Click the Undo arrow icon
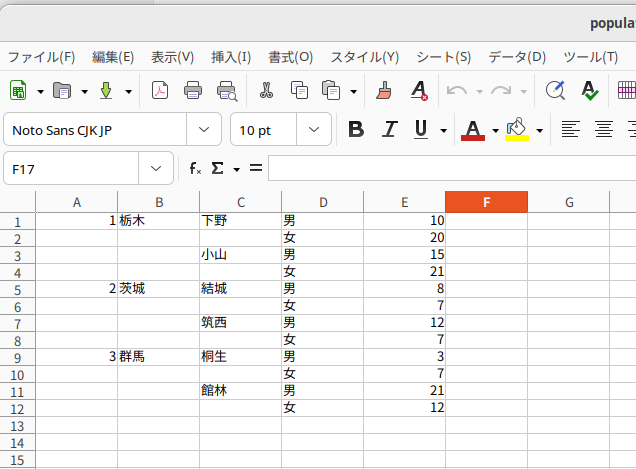Screen dimensions: 636x469 [457, 90]
